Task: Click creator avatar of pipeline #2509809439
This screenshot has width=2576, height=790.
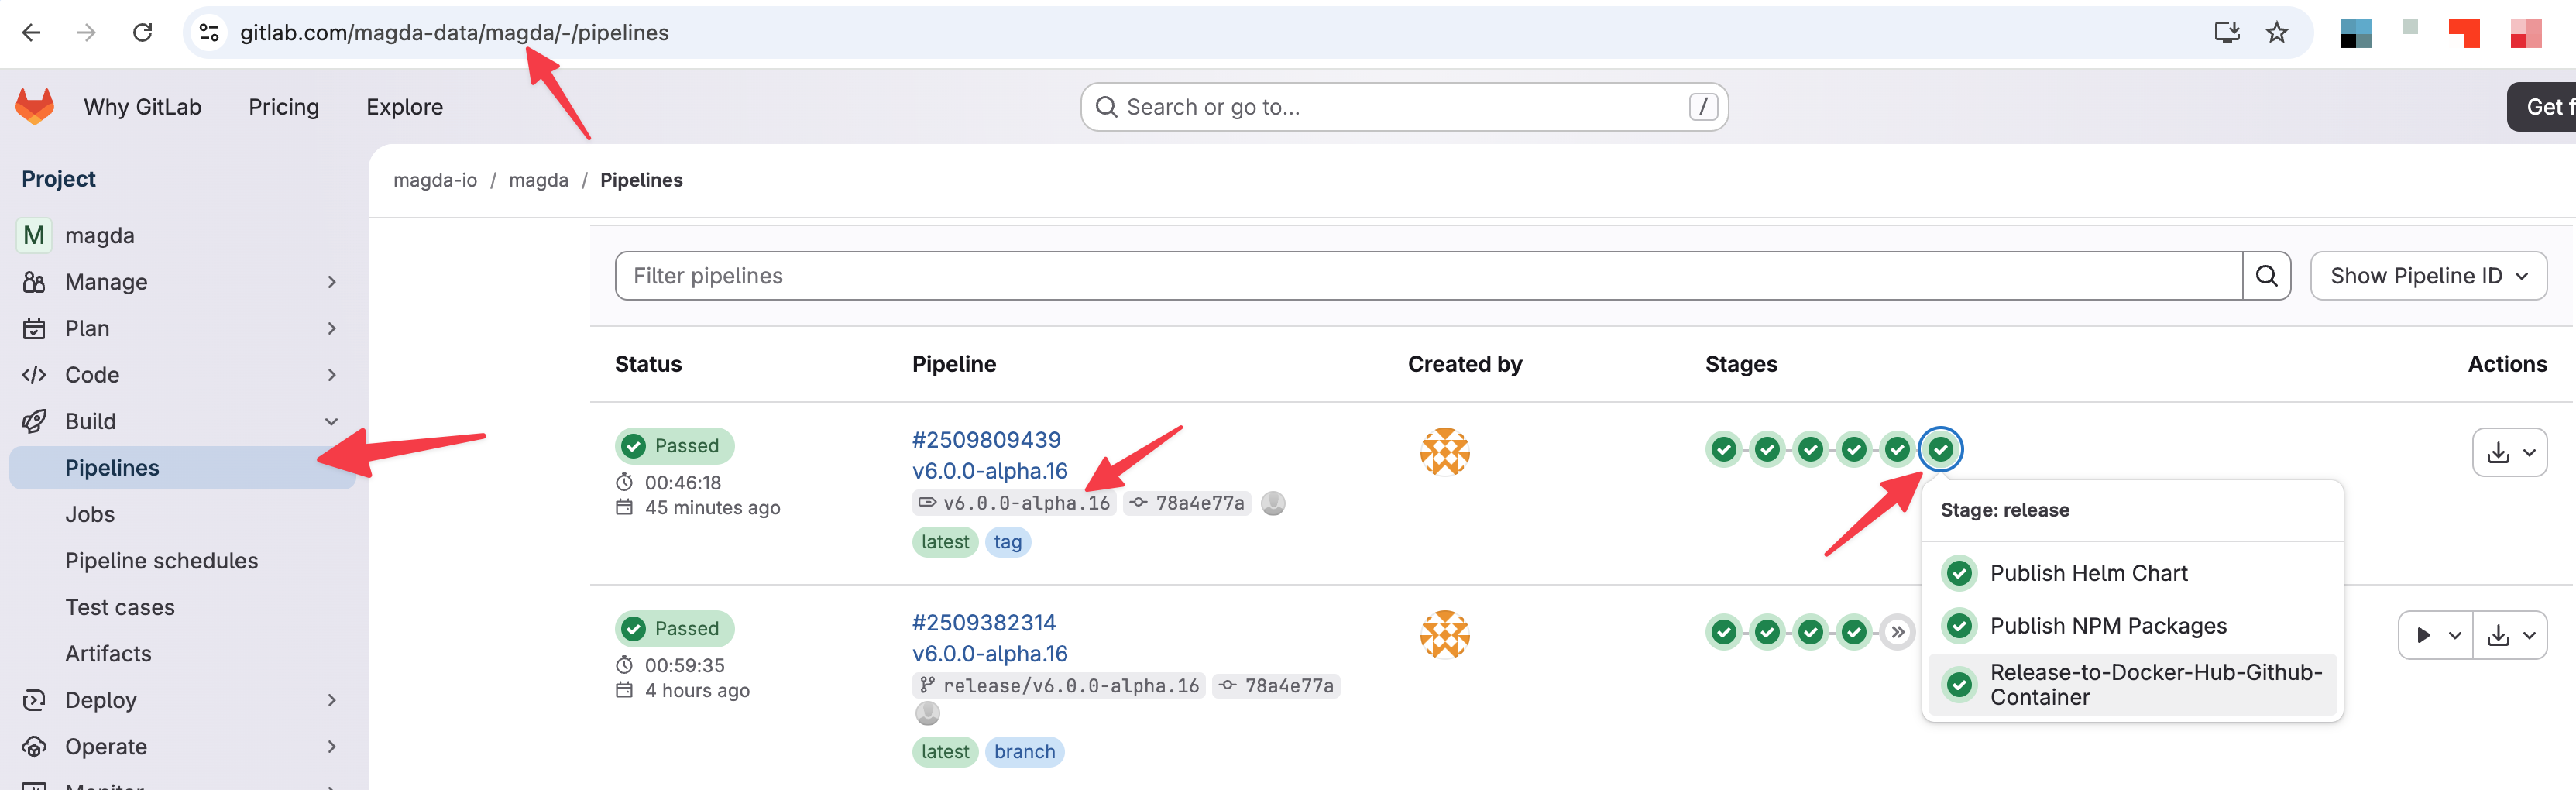Action: point(1445,452)
